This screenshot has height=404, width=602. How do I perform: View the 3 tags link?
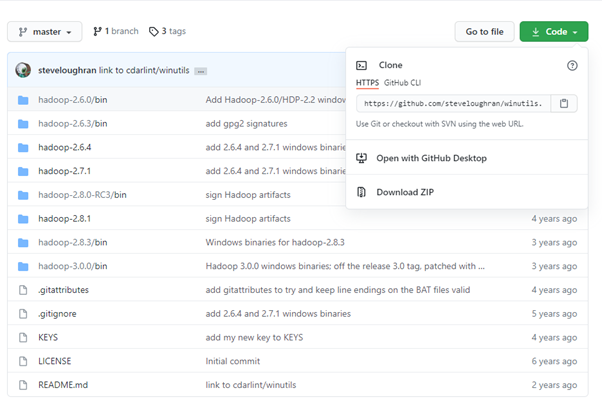167,31
